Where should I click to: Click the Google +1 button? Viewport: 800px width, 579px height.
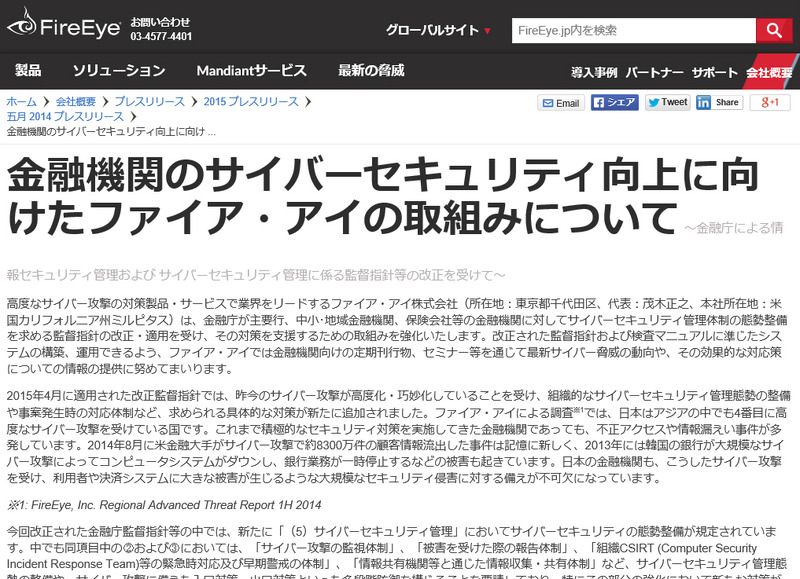coord(770,102)
